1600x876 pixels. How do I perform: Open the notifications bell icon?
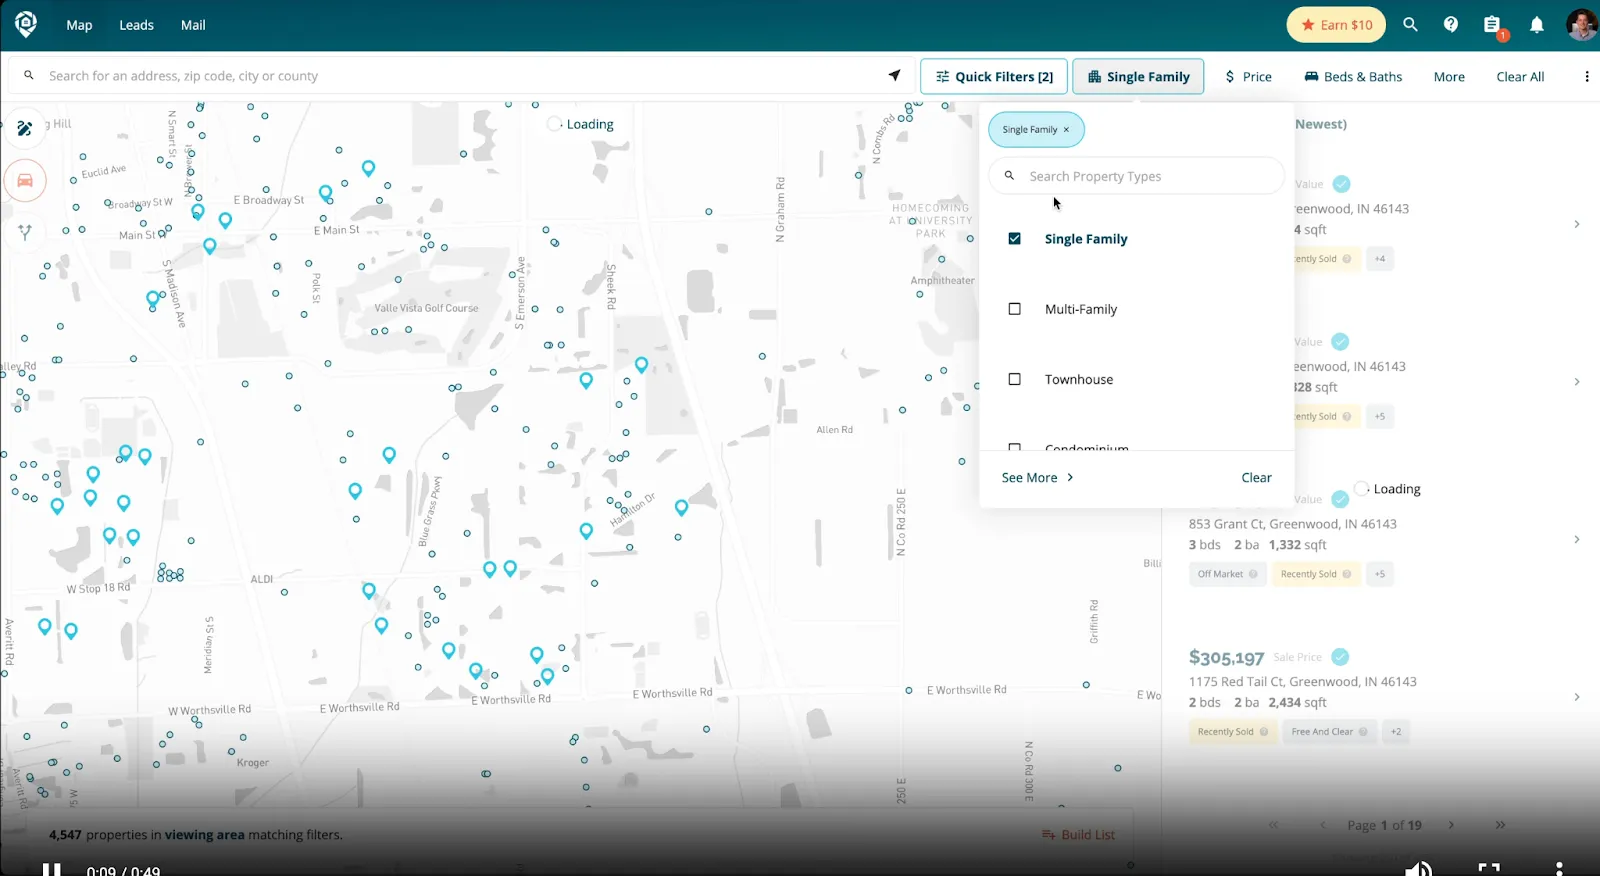1537,25
